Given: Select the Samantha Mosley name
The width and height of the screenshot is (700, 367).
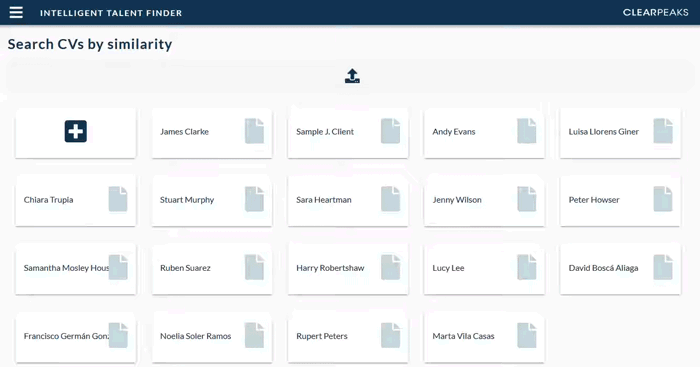Looking at the screenshot, I should (x=66, y=268).
